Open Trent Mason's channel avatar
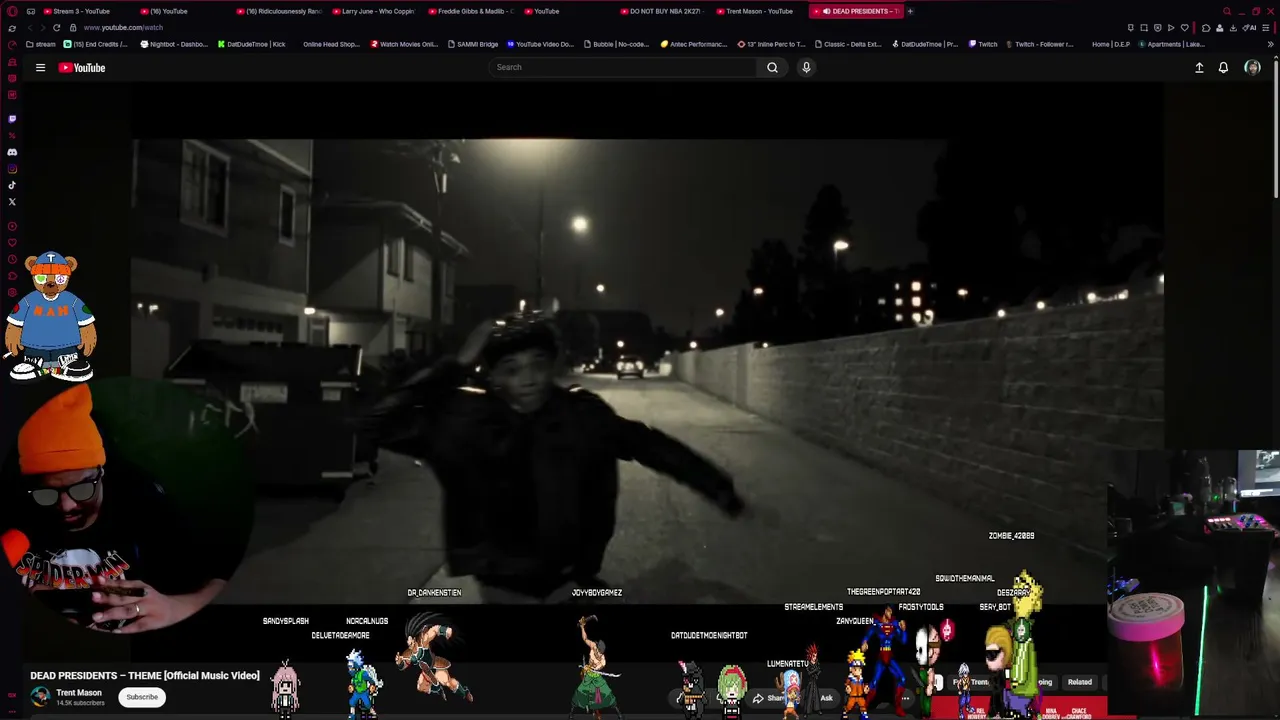This screenshot has width=1280, height=720. pos(40,697)
